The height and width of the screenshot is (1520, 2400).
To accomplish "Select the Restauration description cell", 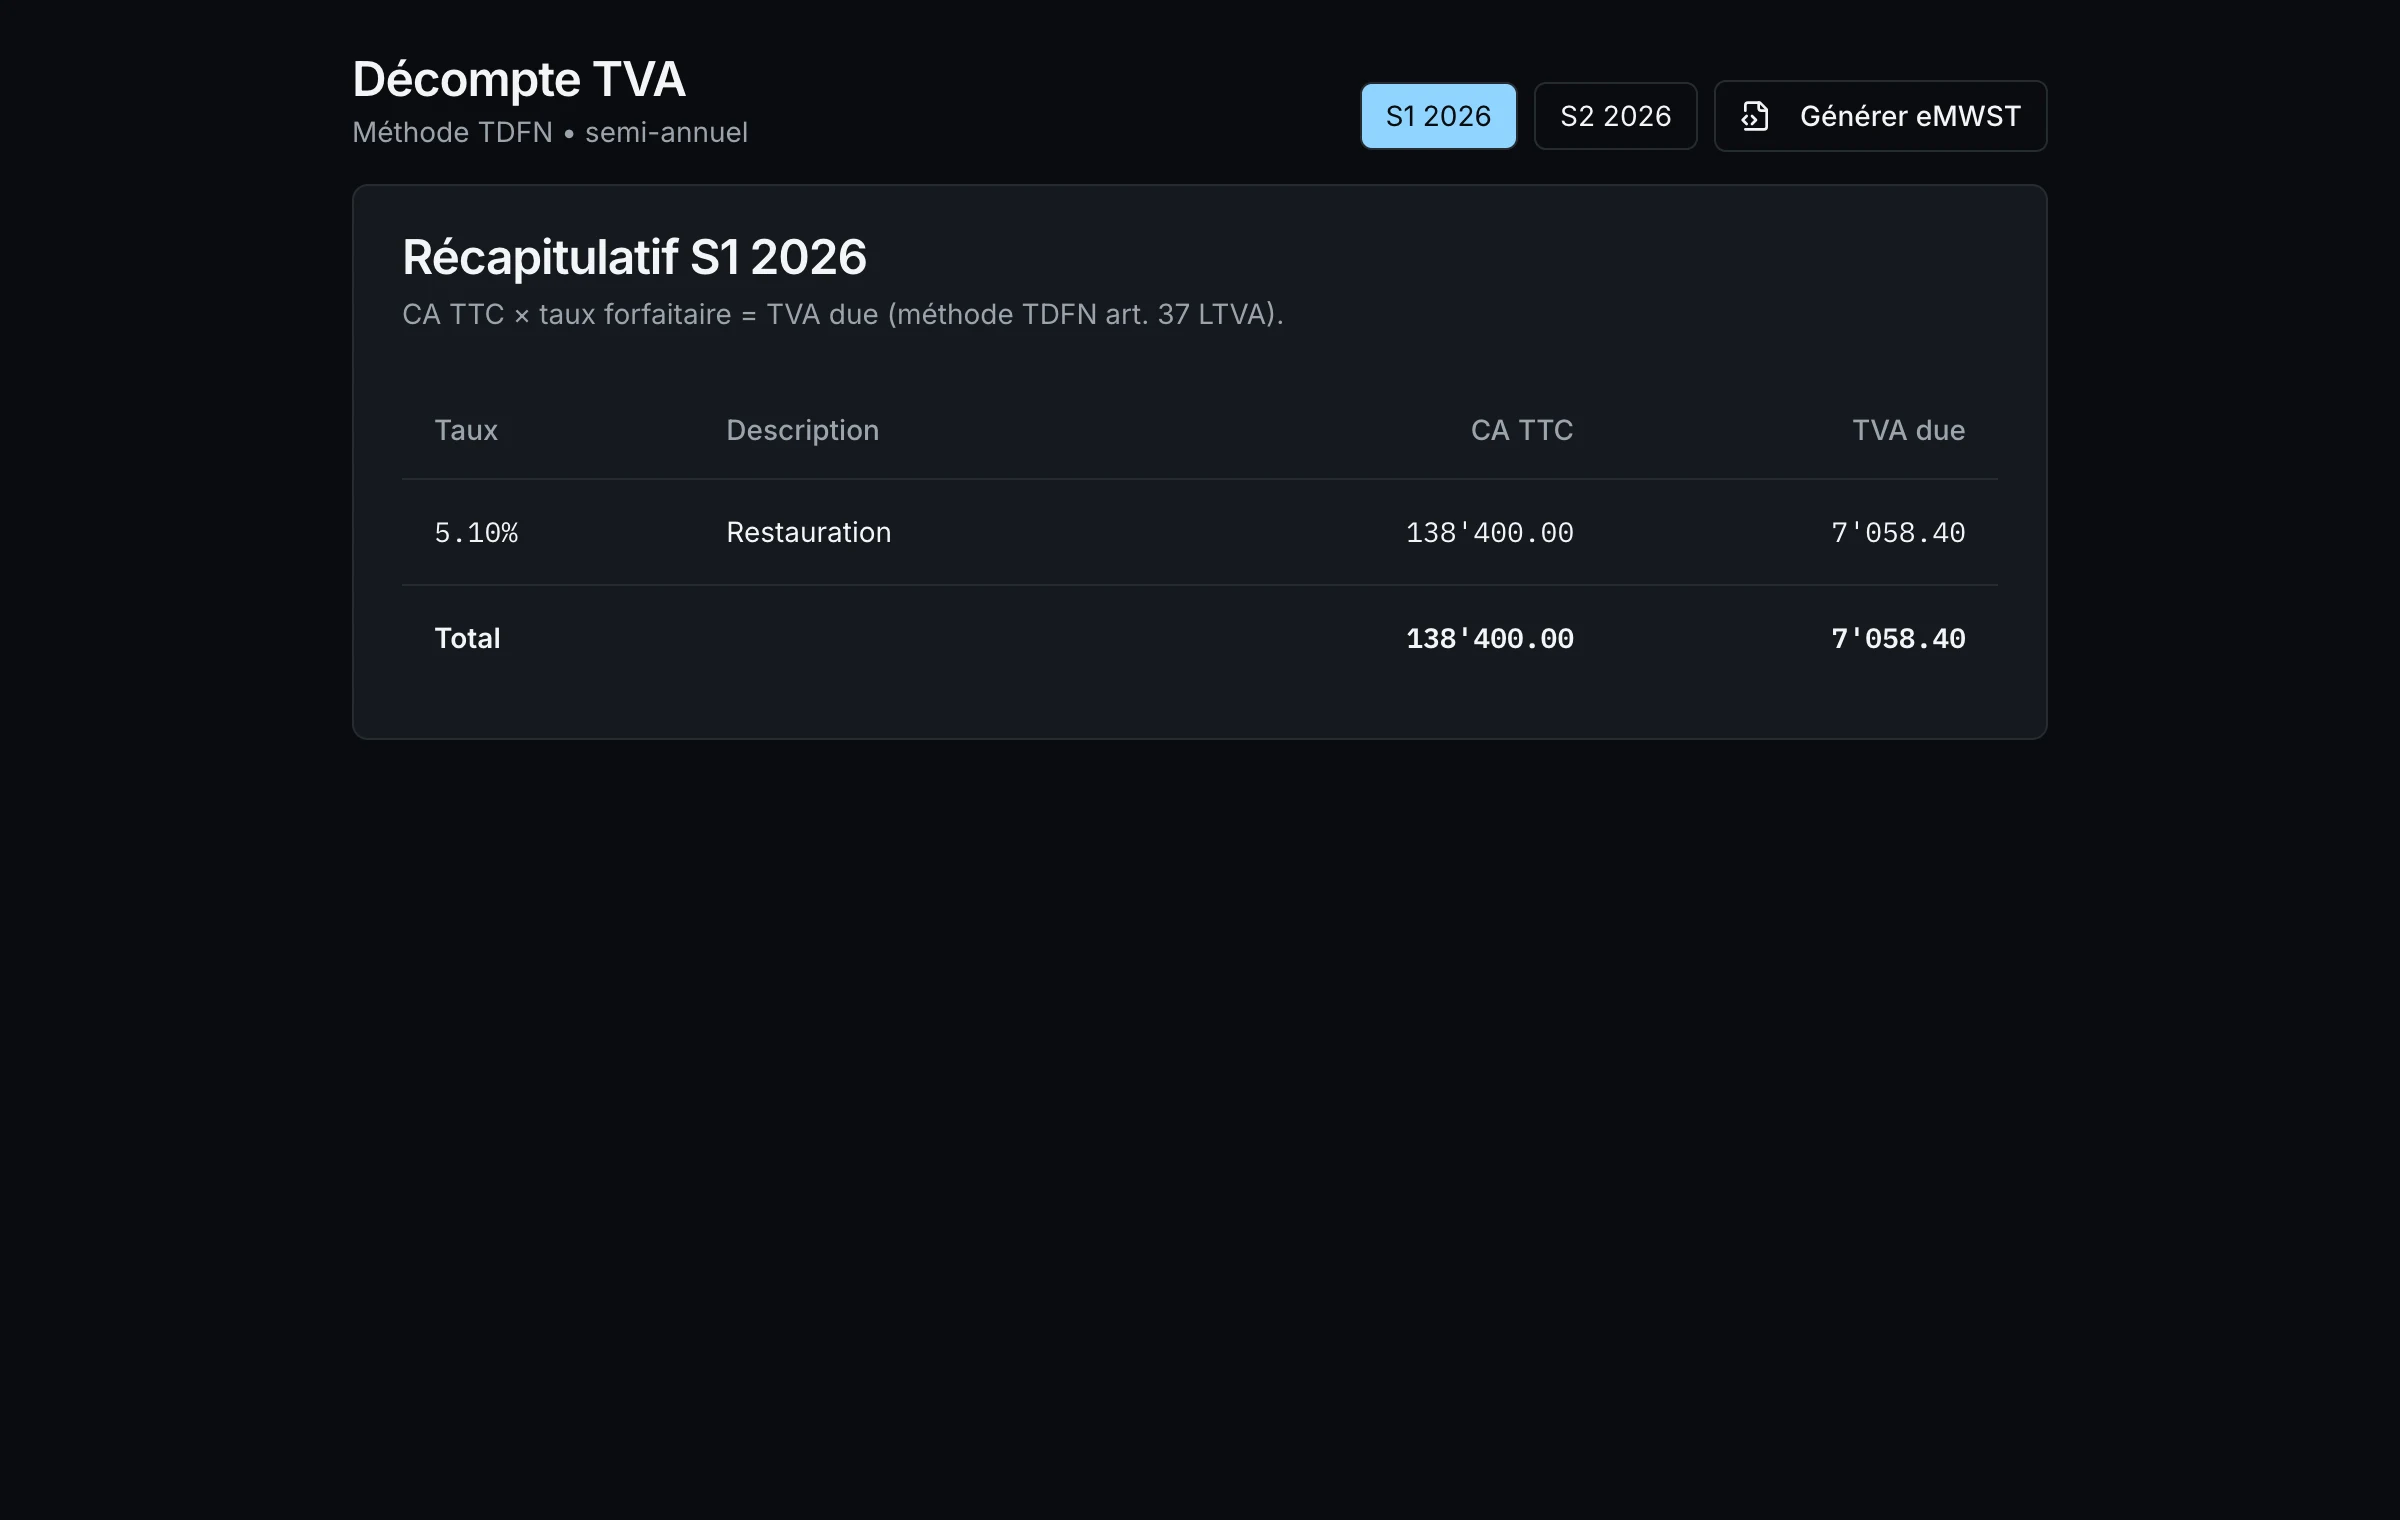I will (808, 532).
